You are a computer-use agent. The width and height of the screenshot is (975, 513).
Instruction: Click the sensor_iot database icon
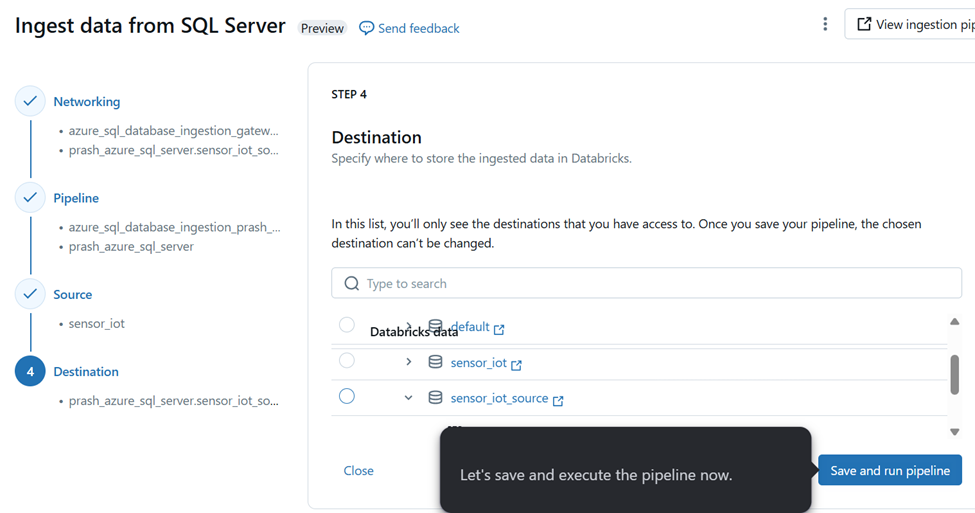pyautogui.click(x=435, y=362)
